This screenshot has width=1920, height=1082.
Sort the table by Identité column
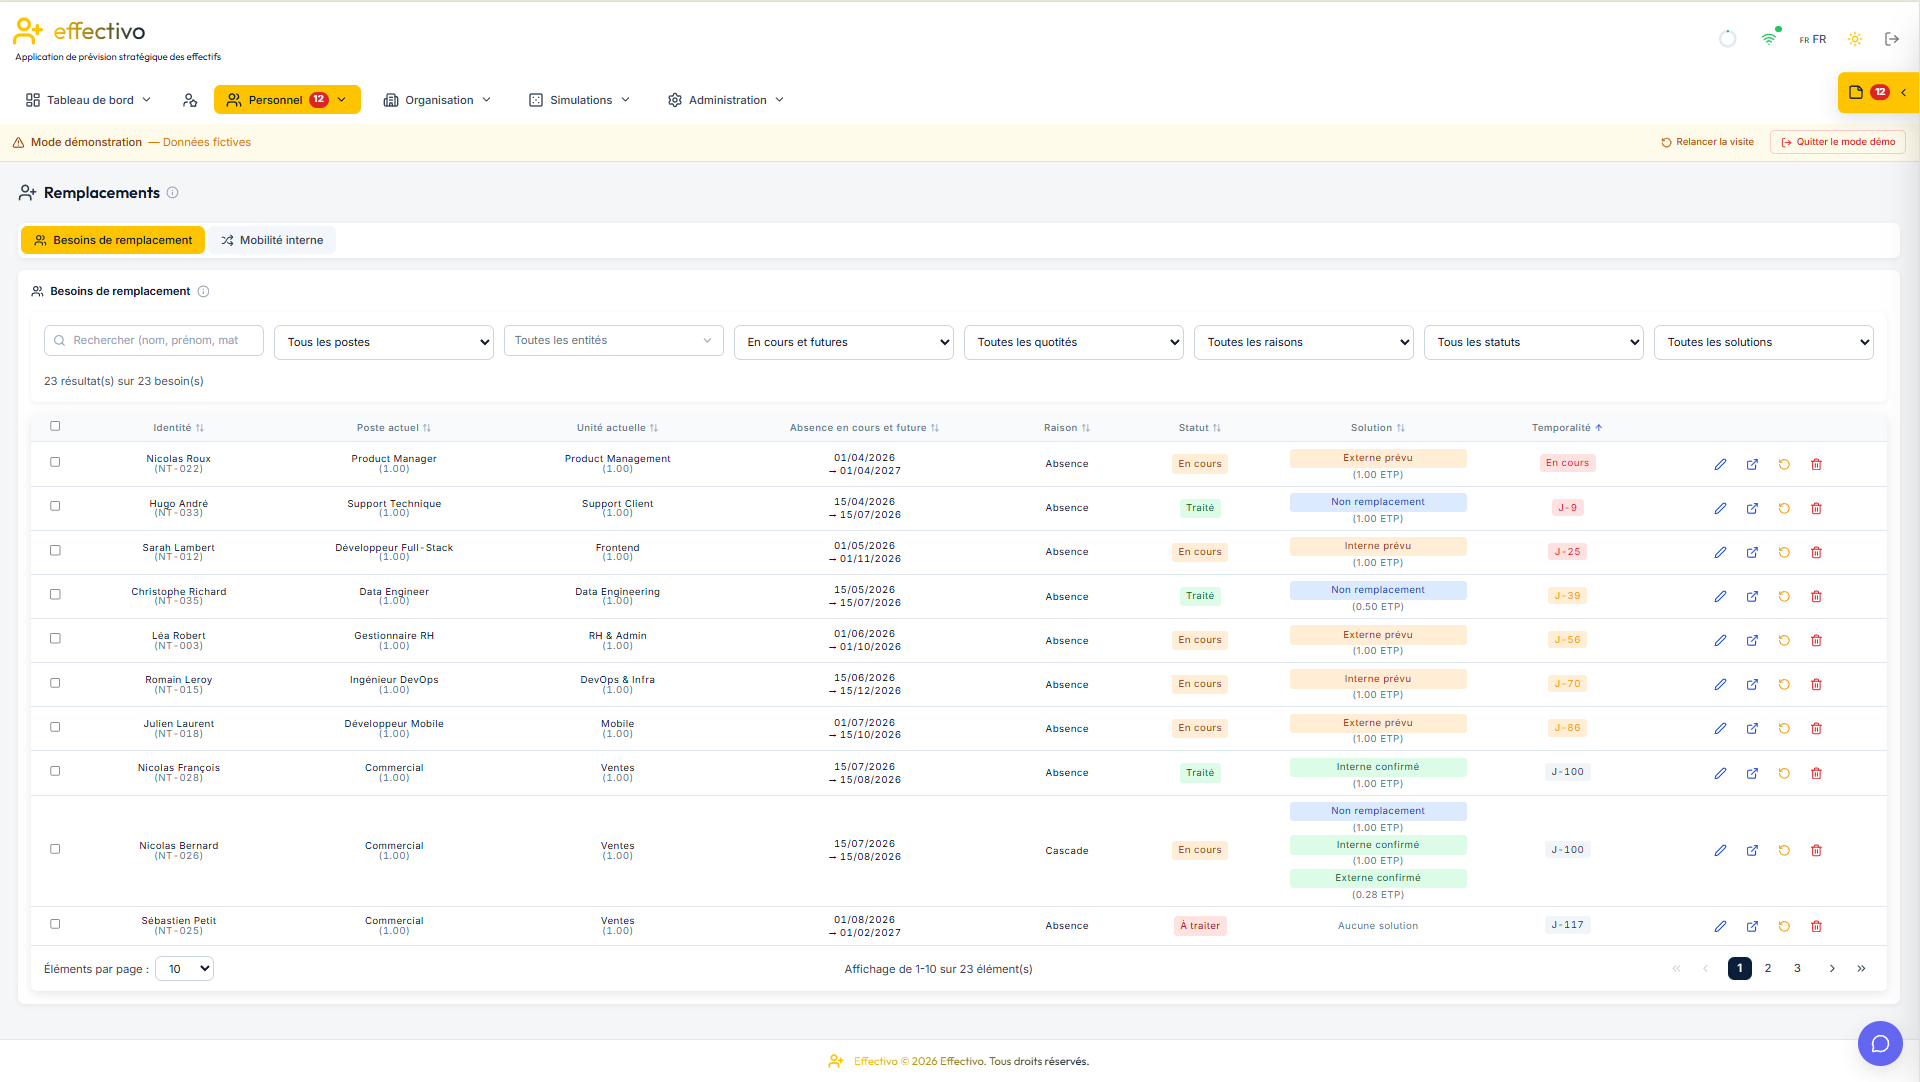(x=178, y=428)
